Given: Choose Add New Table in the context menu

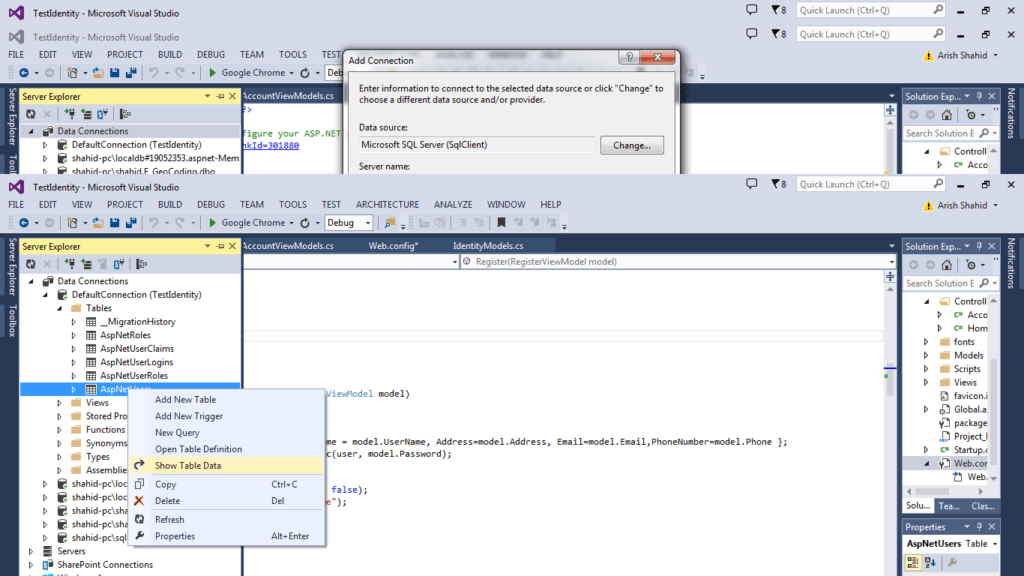Looking at the screenshot, I should point(185,400).
